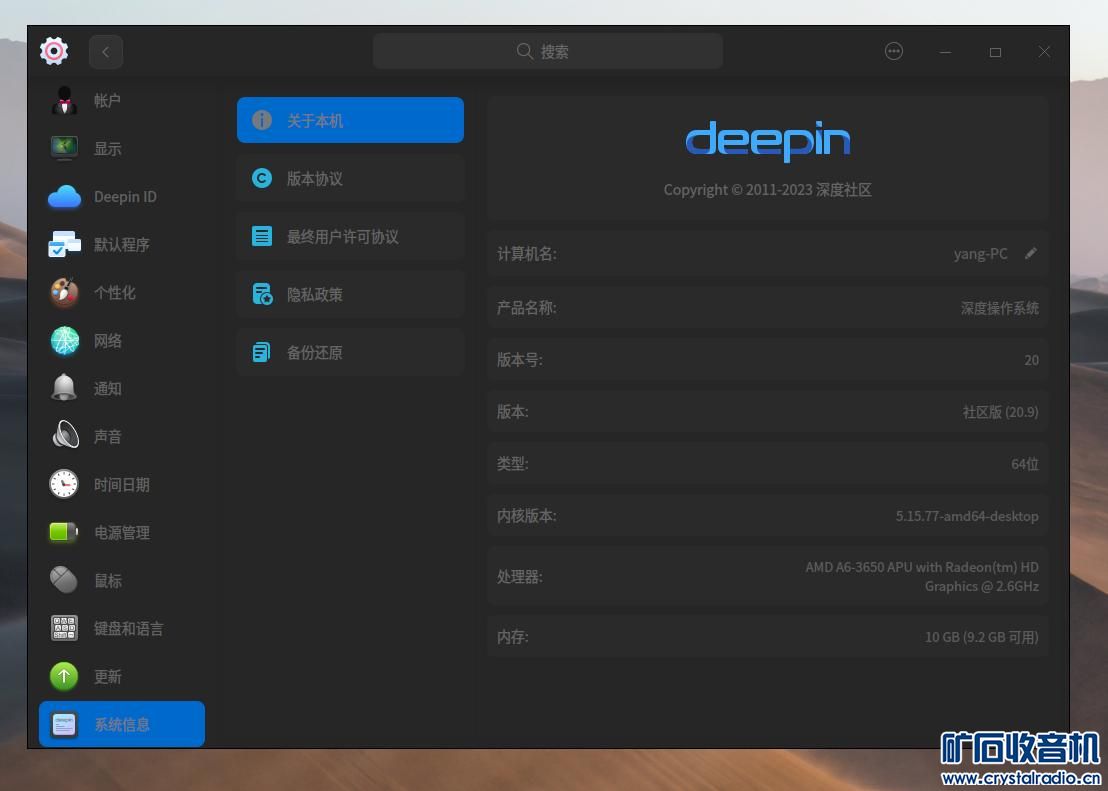1108x791 pixels.
Task: Click the 社区版 (20.9) edition value
Action: coord(1000,412)
